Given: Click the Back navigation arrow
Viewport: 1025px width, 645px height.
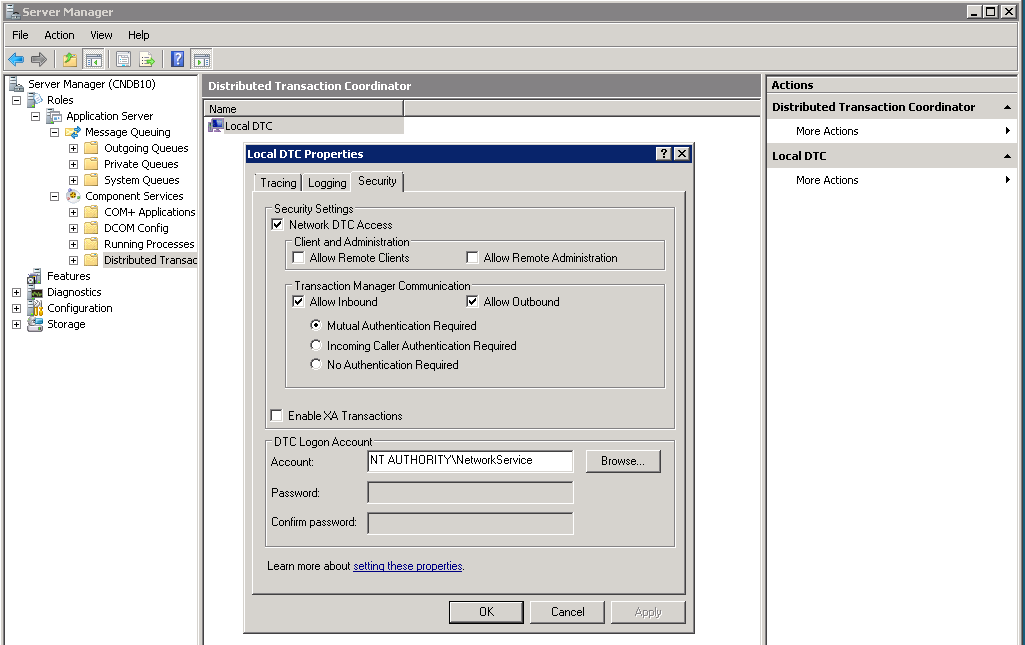Looking at the screenshot, I should click(15, 59).
